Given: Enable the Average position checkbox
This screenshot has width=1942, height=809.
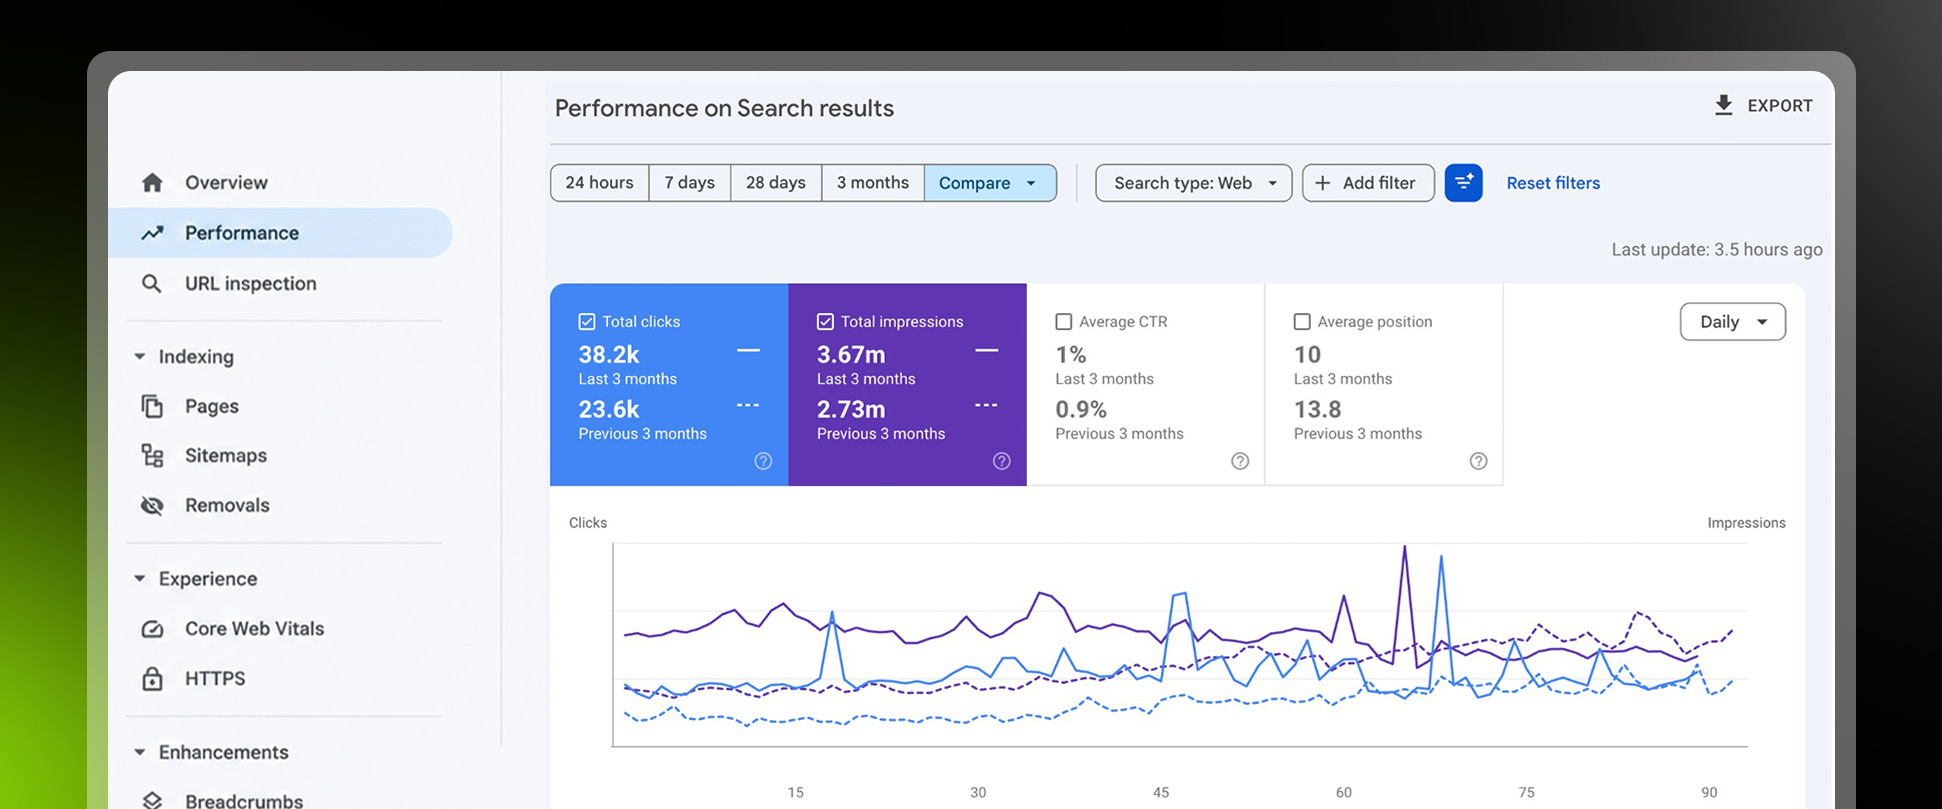Looking at the screenshot, I should tap(1302, 322).
